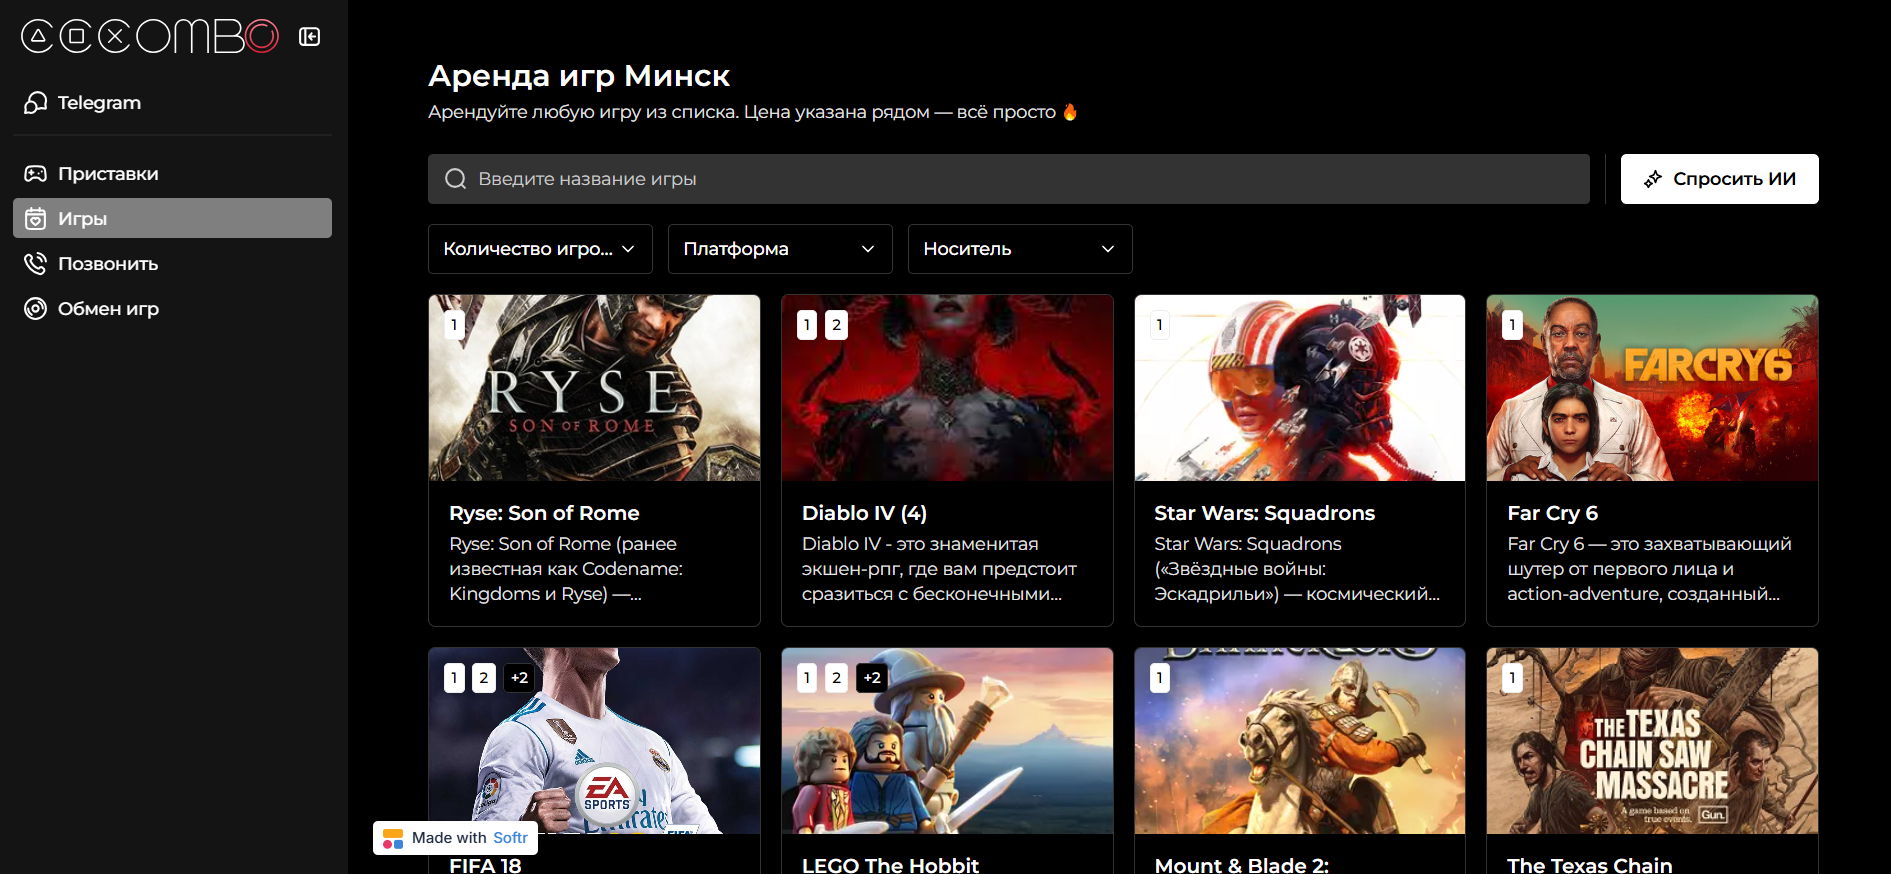Image resolution: width=1891 pixels, height=874 pixels.
Task: Open Star Wars: Squadrons title
Action: 1264,513
